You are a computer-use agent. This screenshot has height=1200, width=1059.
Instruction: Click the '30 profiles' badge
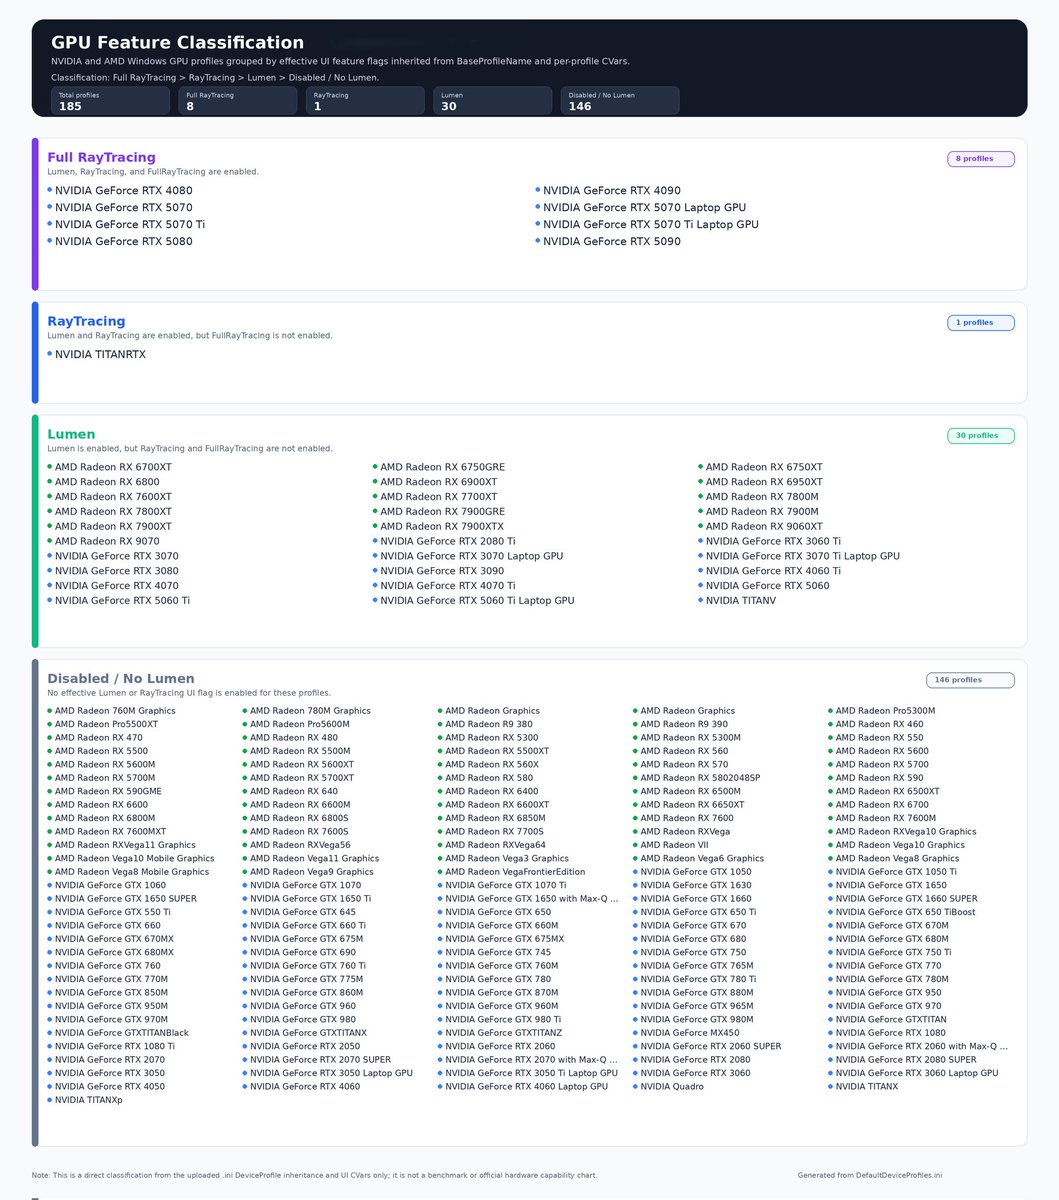981,436
